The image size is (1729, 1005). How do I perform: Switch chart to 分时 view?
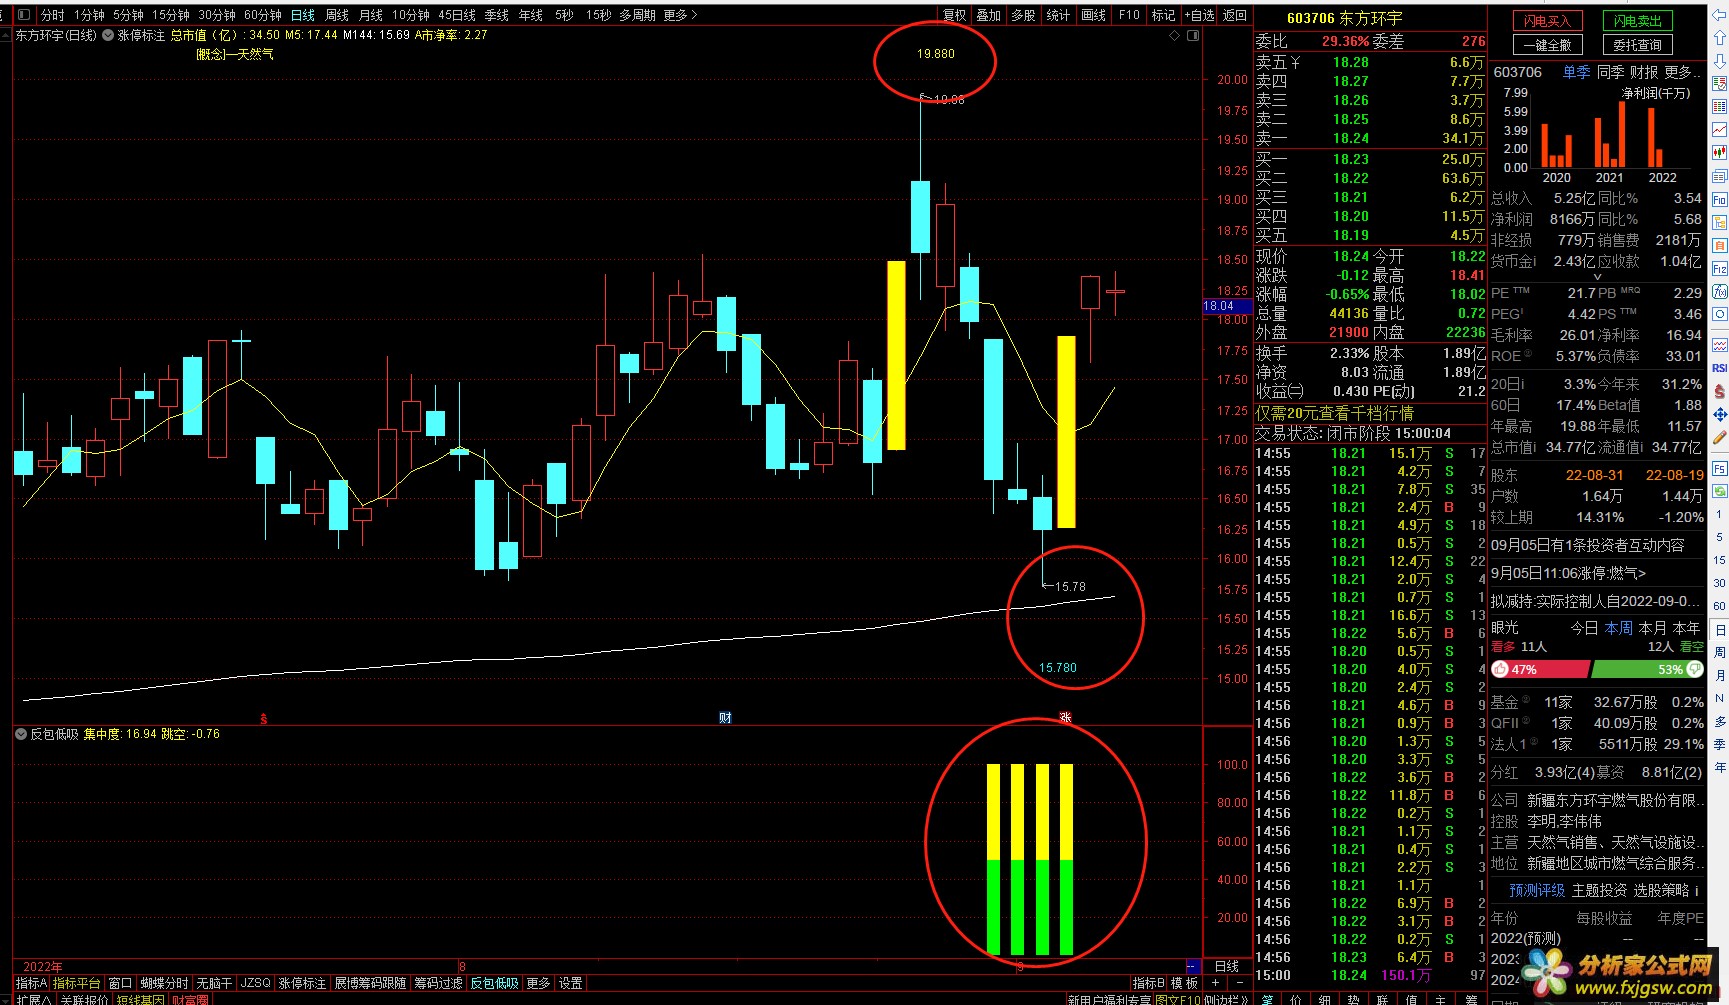52,15
